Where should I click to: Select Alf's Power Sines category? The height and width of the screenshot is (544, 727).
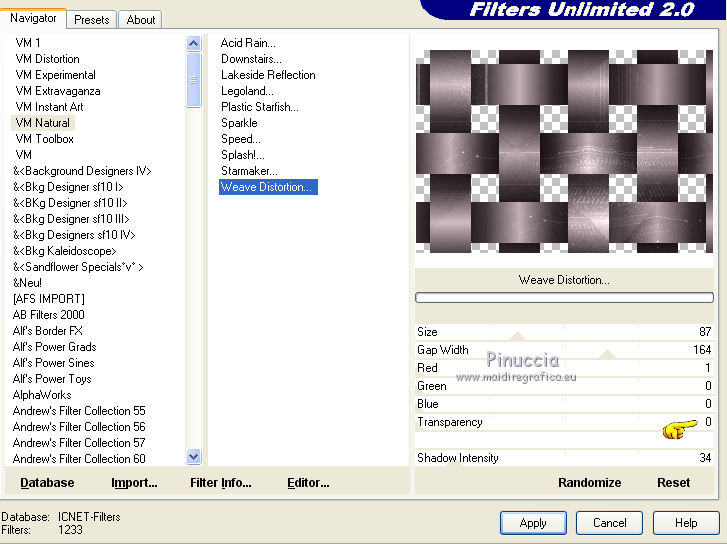(53, 363)
